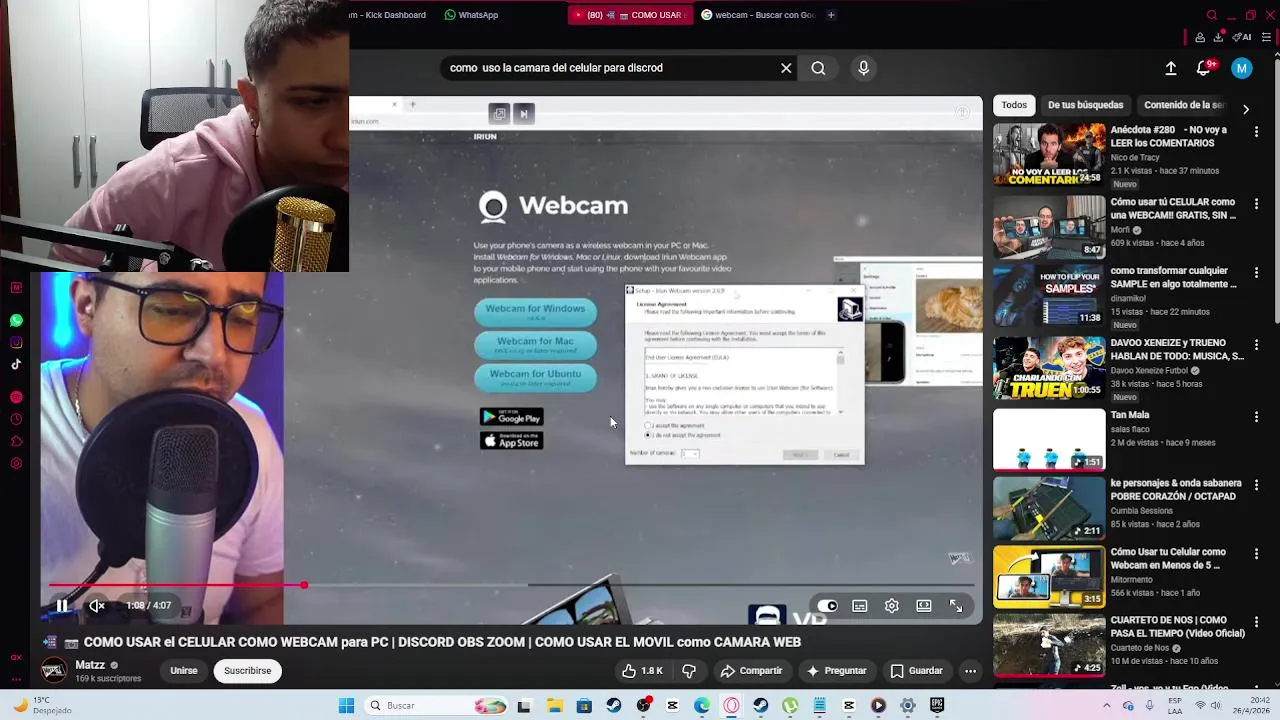Pause the YouTube video
The image size is (1280, 720).
click(62, 605)
